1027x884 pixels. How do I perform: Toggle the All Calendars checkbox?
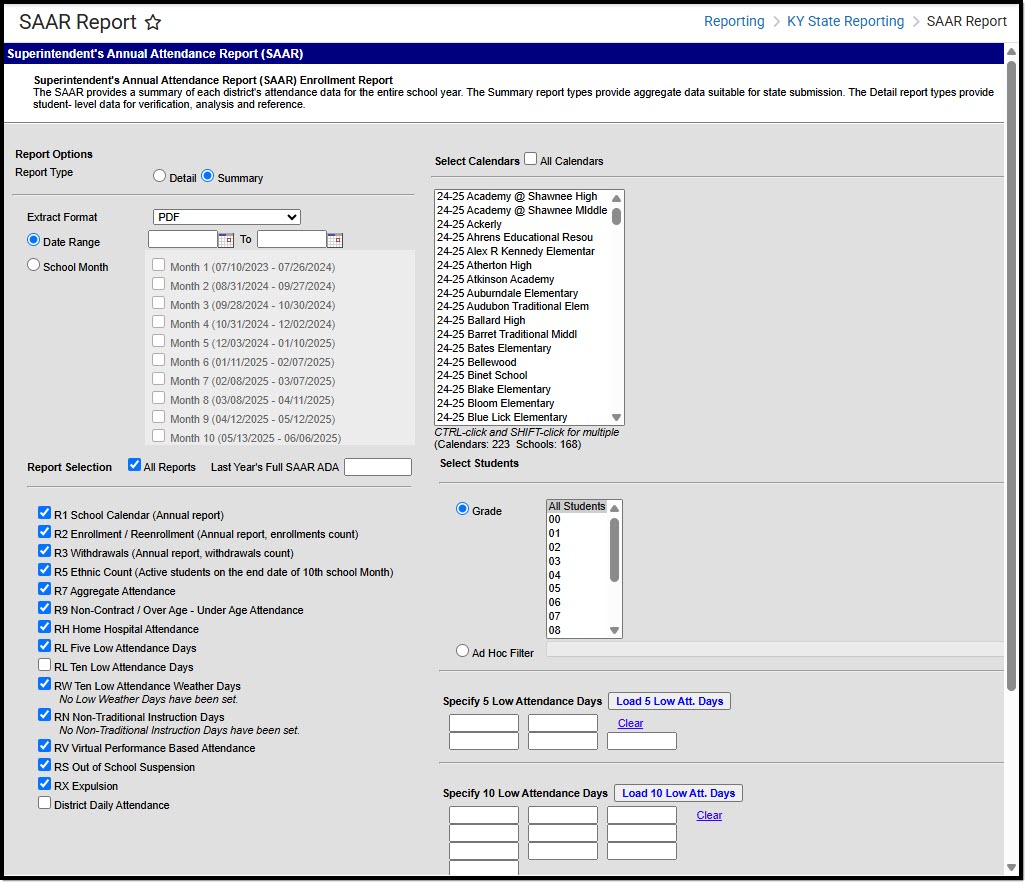pyautogui.click(x=531, y=159)
